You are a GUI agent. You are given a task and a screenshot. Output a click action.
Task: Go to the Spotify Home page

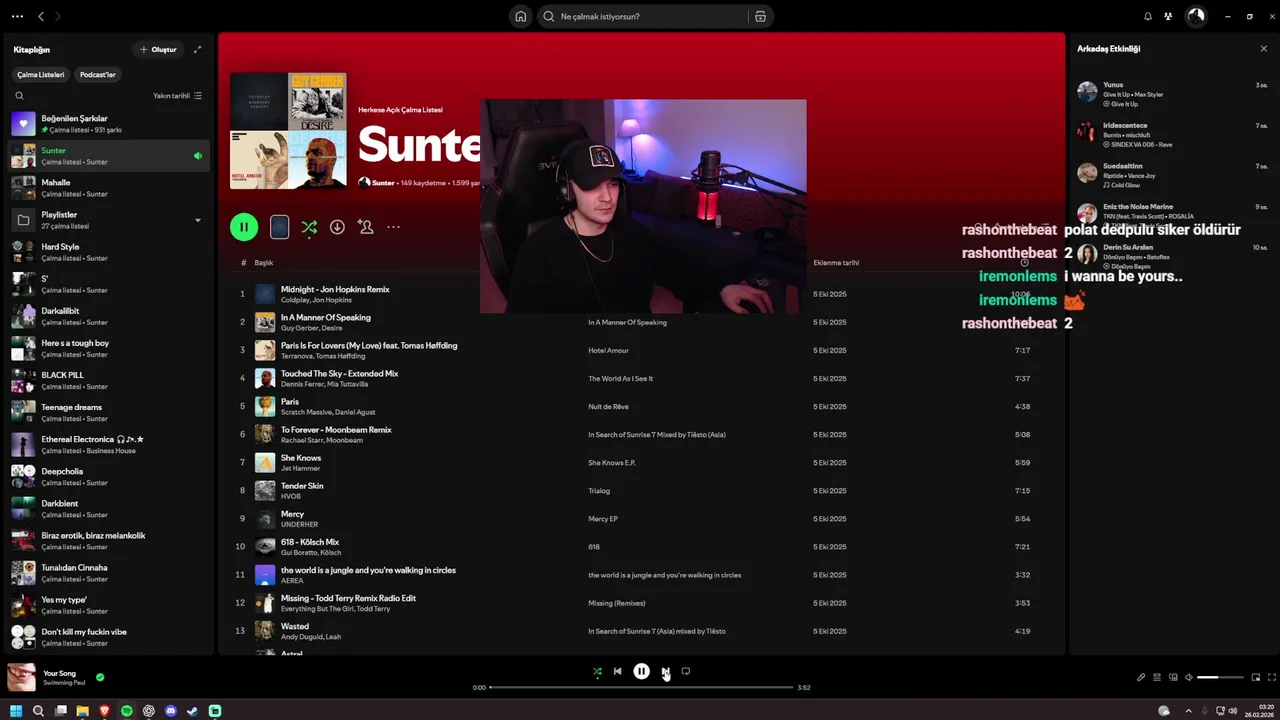pos(521,16)
